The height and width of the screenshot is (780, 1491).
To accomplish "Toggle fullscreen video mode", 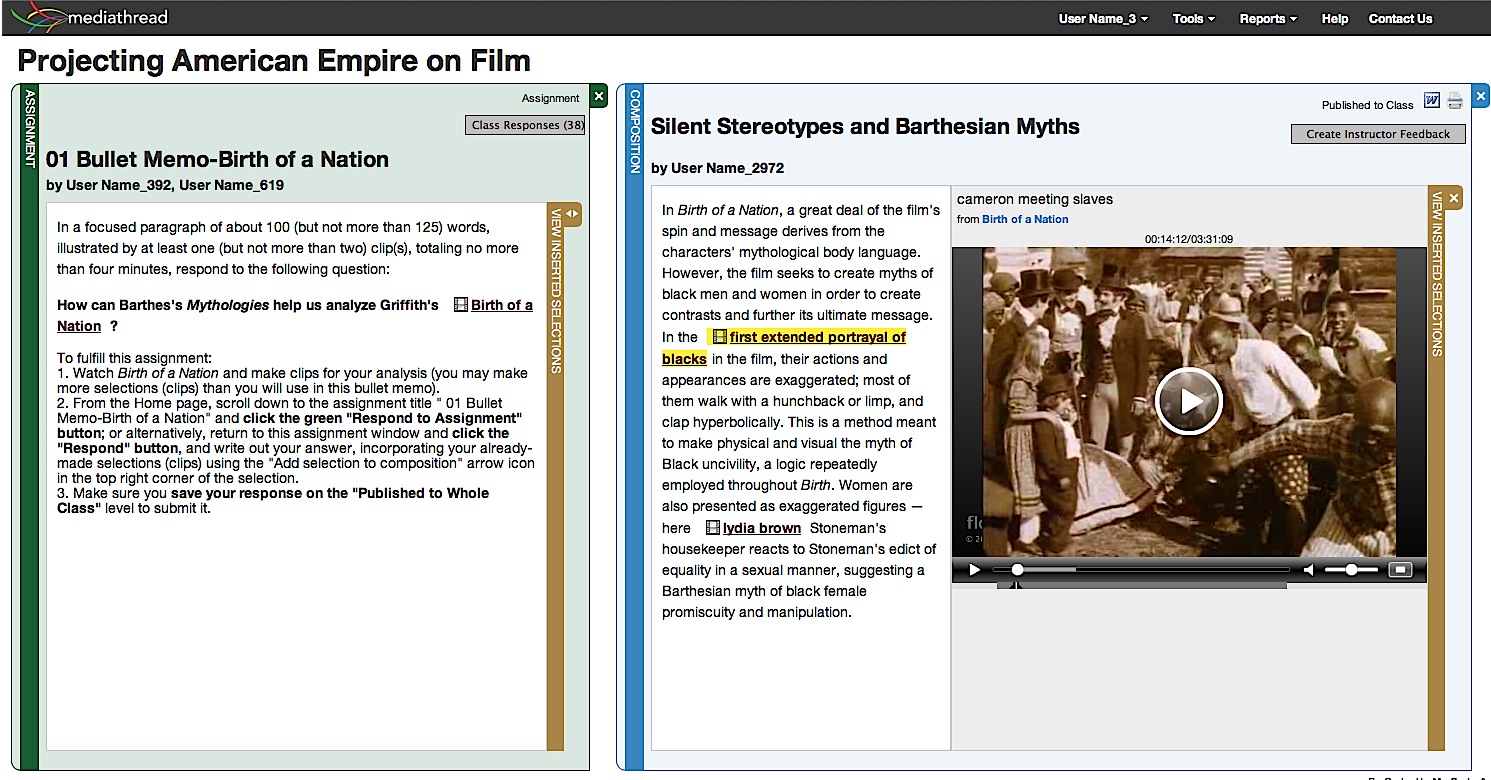I will tap(1401, 570).
